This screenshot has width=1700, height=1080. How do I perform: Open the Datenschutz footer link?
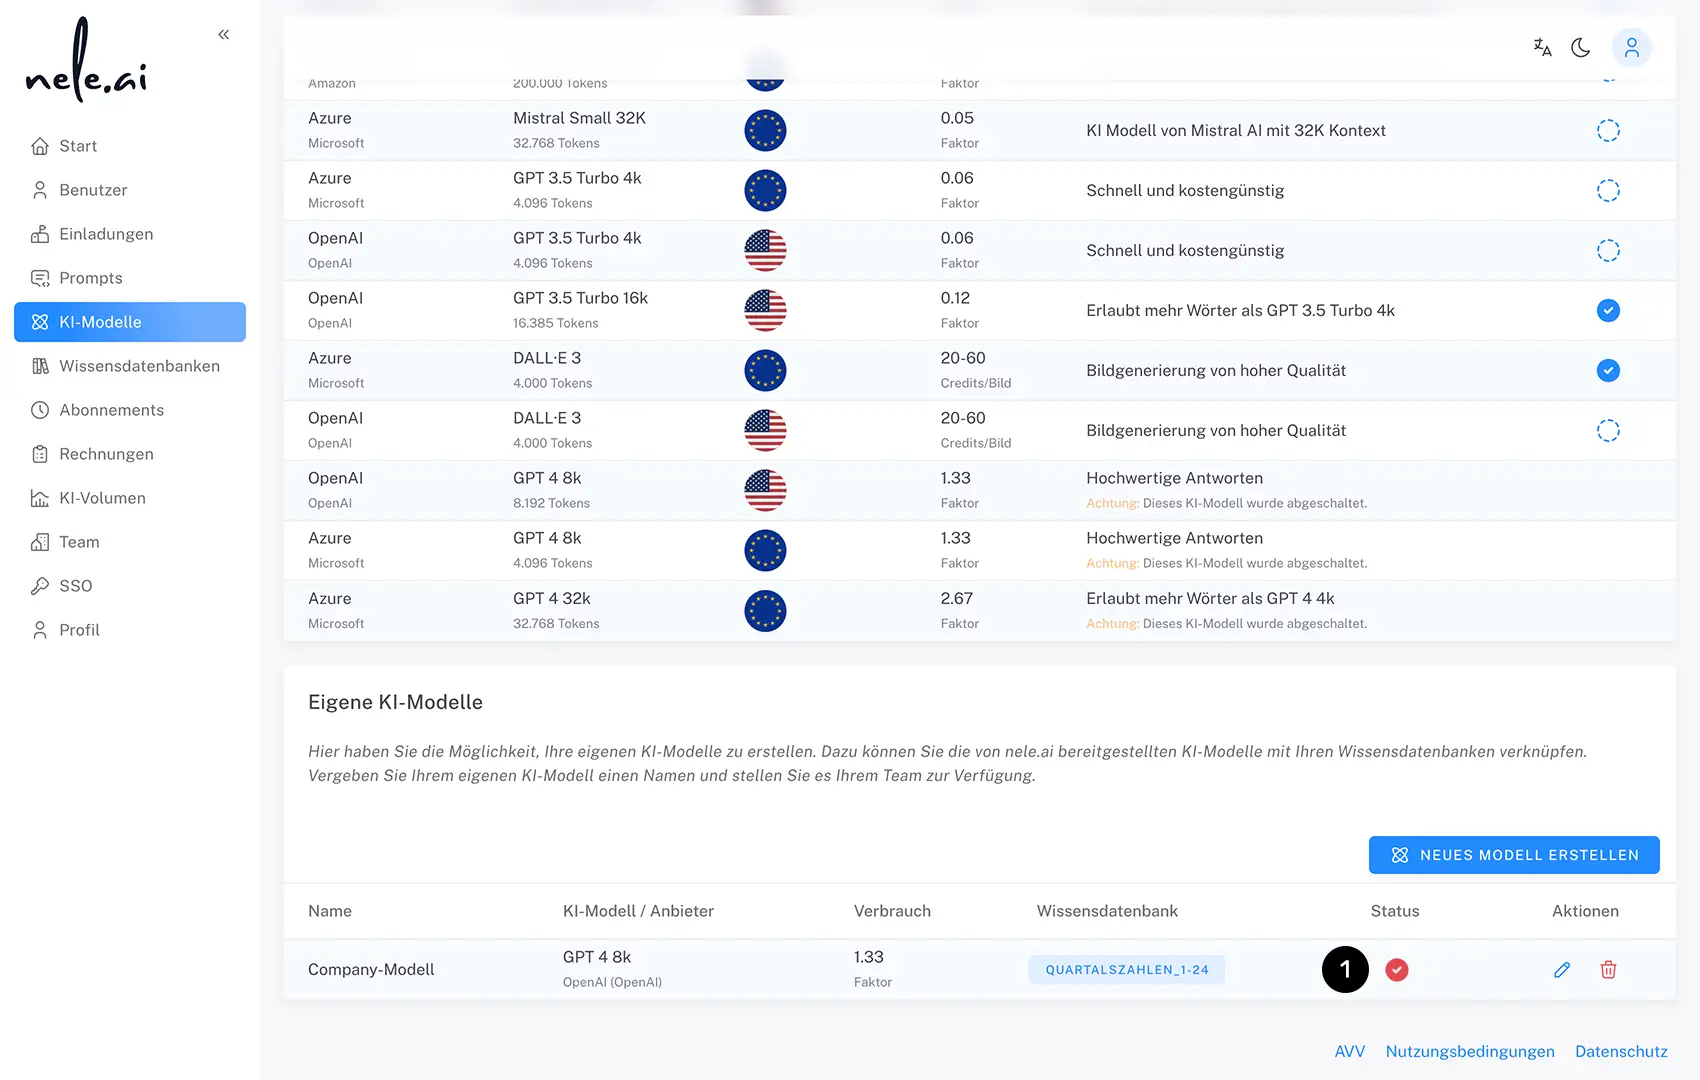[1621, 1051]
